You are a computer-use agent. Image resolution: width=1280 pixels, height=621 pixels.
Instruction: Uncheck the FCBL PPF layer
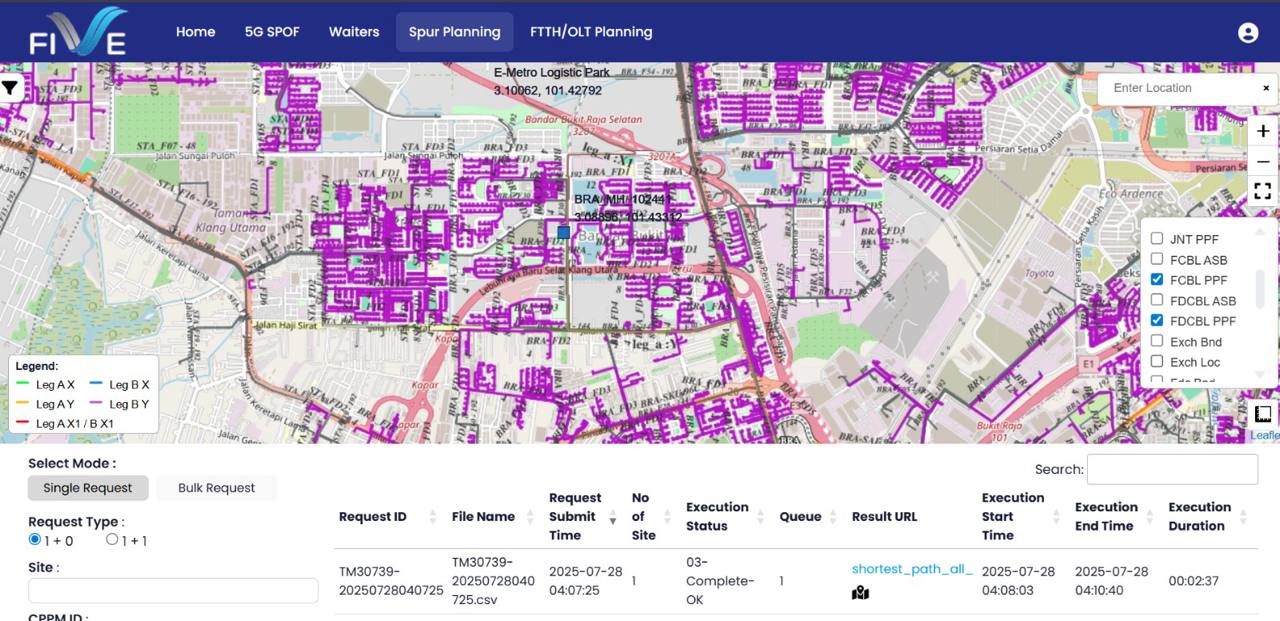tap(1157, 280)
